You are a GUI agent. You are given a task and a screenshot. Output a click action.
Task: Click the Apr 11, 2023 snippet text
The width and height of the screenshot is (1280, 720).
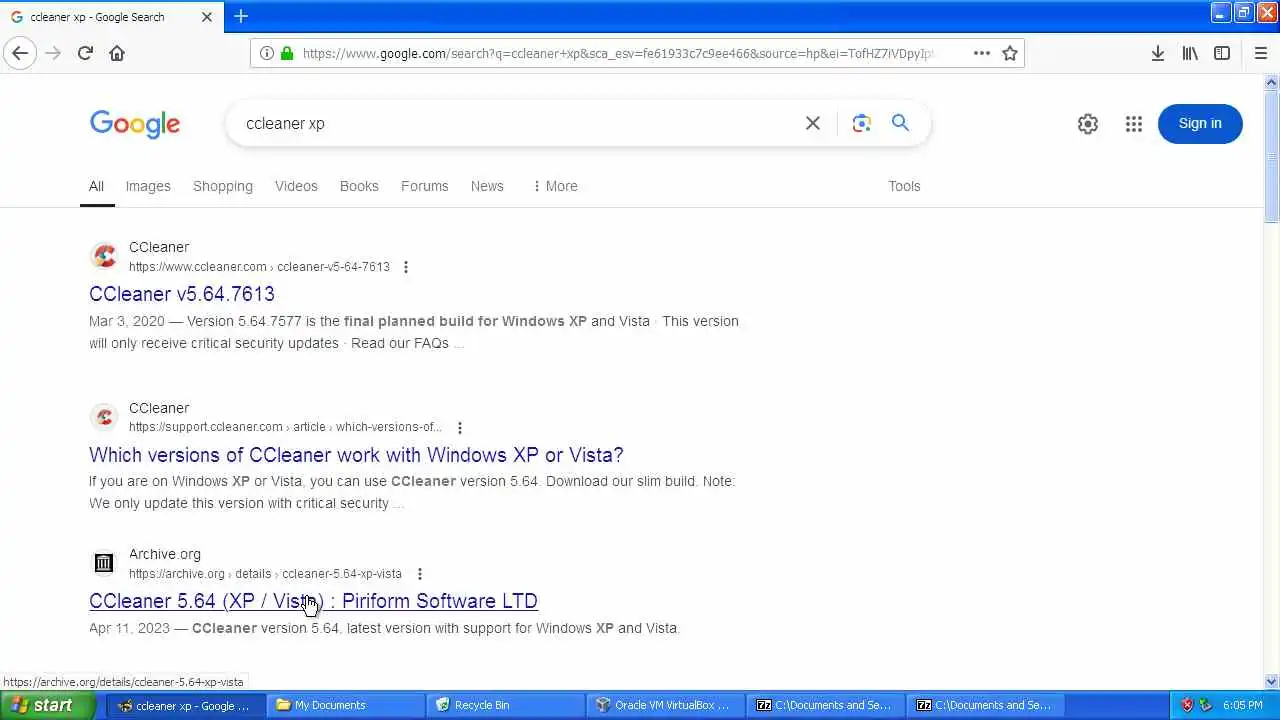coord(384,628)
